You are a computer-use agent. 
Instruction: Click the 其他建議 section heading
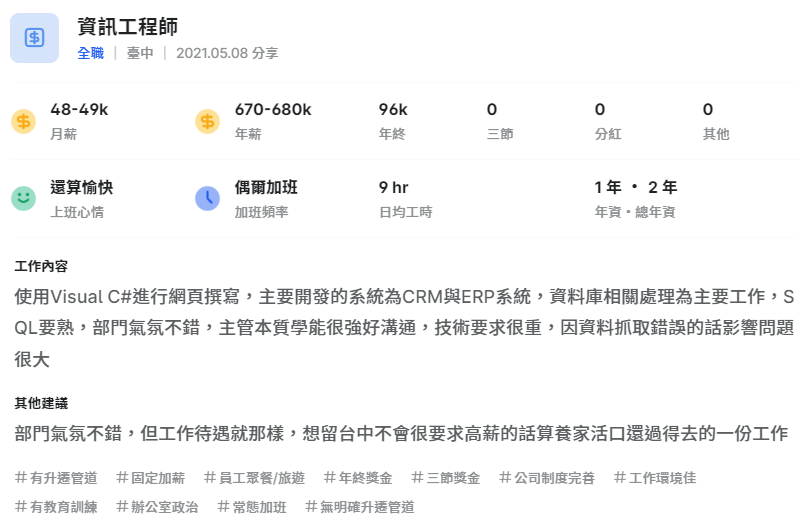[41, 403]
